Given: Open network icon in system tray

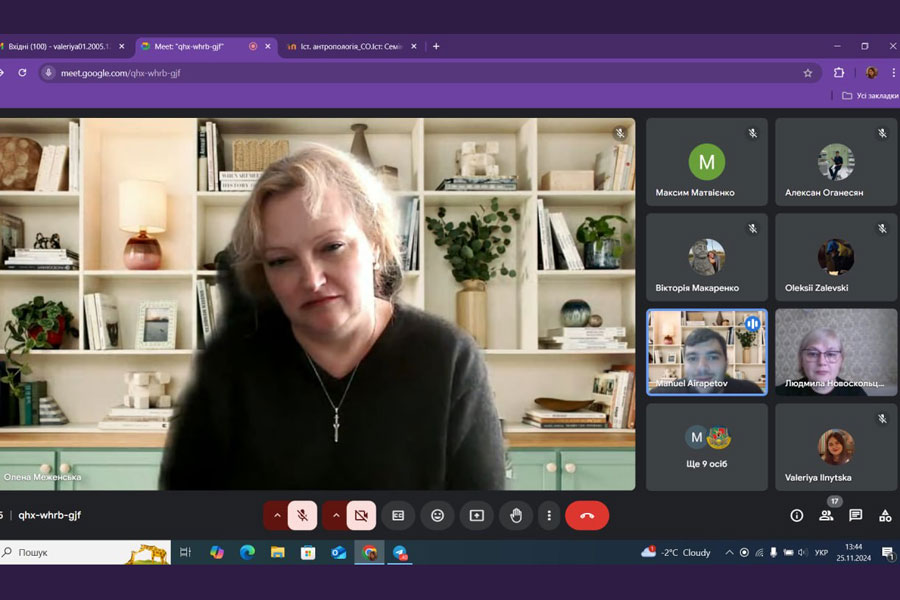Looking at the screenshot, I should pyautogui.click(x=759, y=552).
